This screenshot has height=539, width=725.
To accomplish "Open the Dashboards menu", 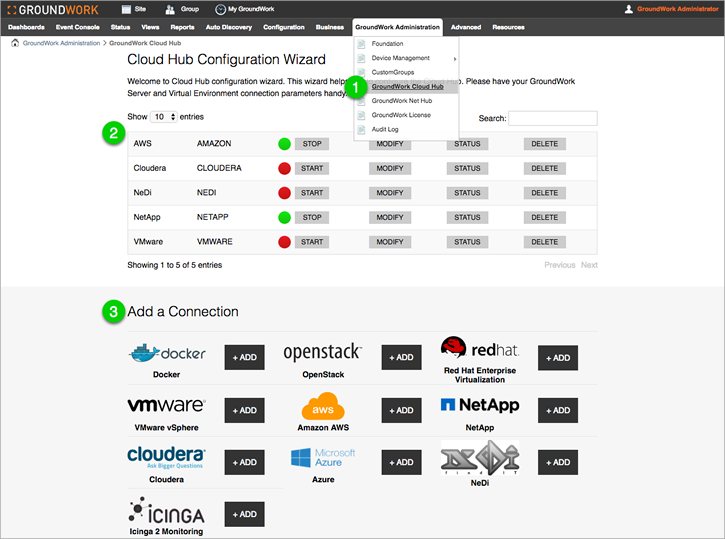I will pos(26,27).
